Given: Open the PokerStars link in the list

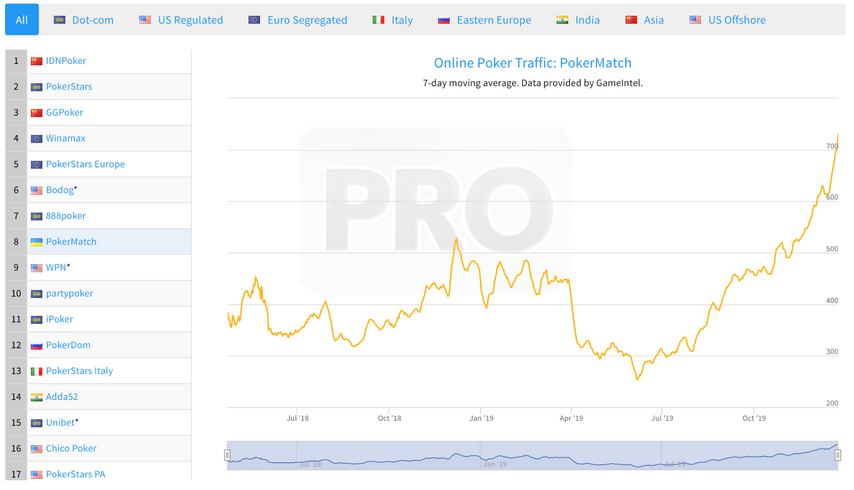Looking at the screenshot, I should click(x=69, y=87).
